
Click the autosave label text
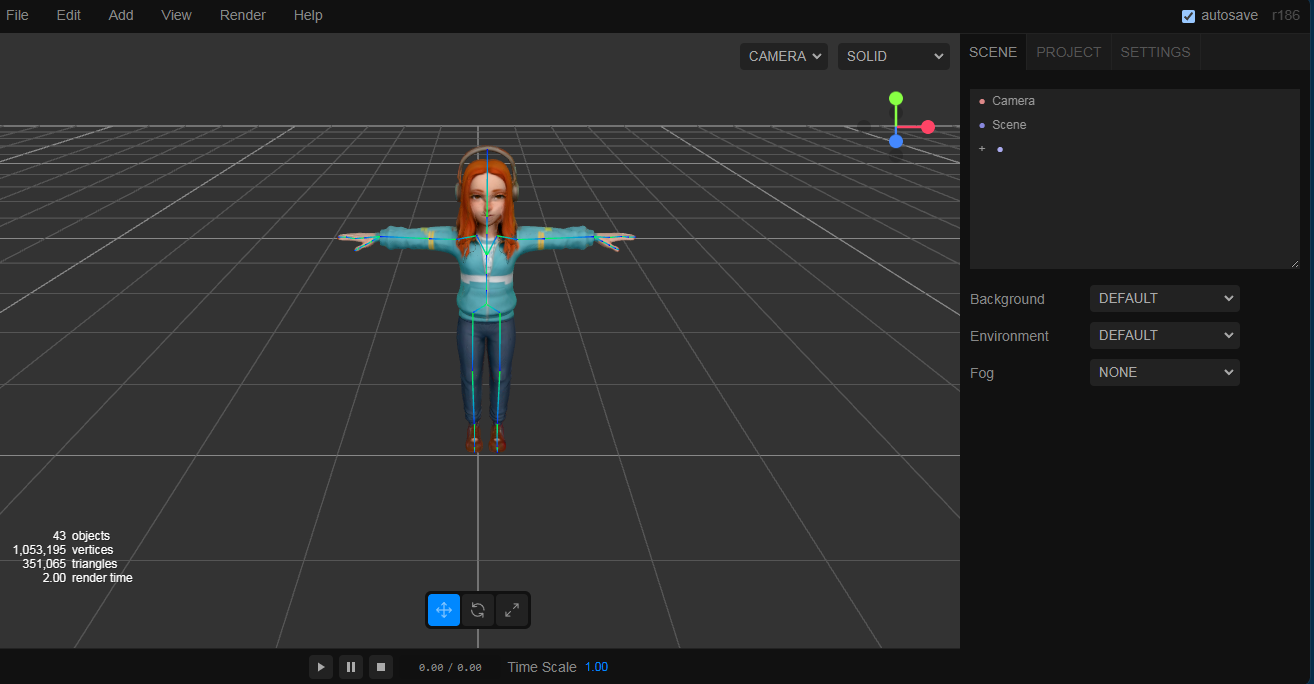coord(1229,16)
